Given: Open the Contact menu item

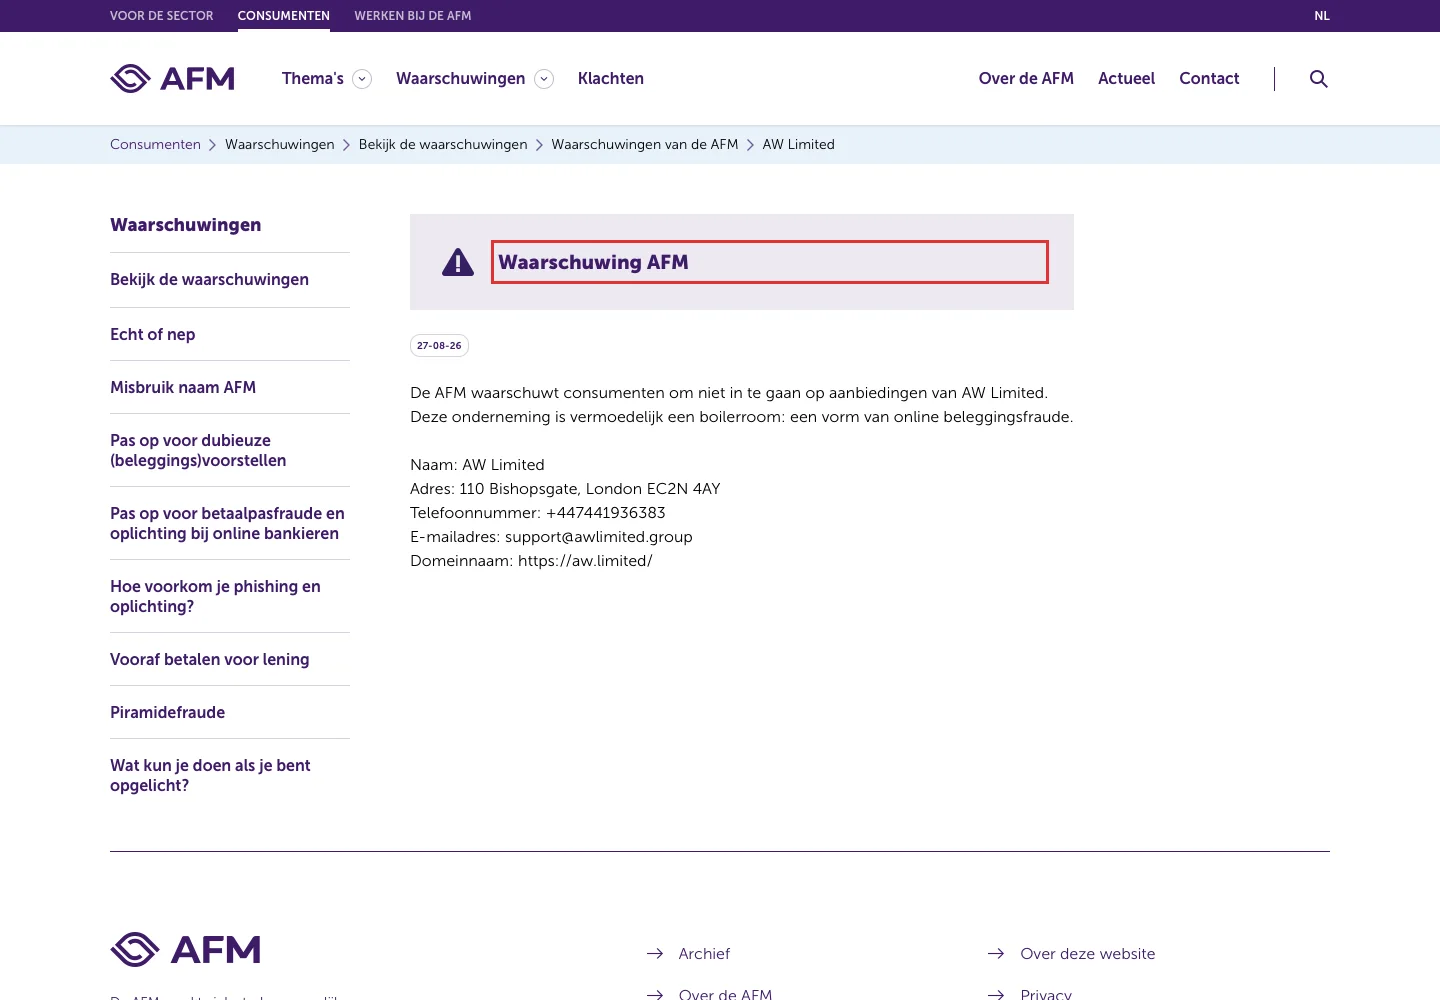Looking at the screenshot, I should 1209,78.
